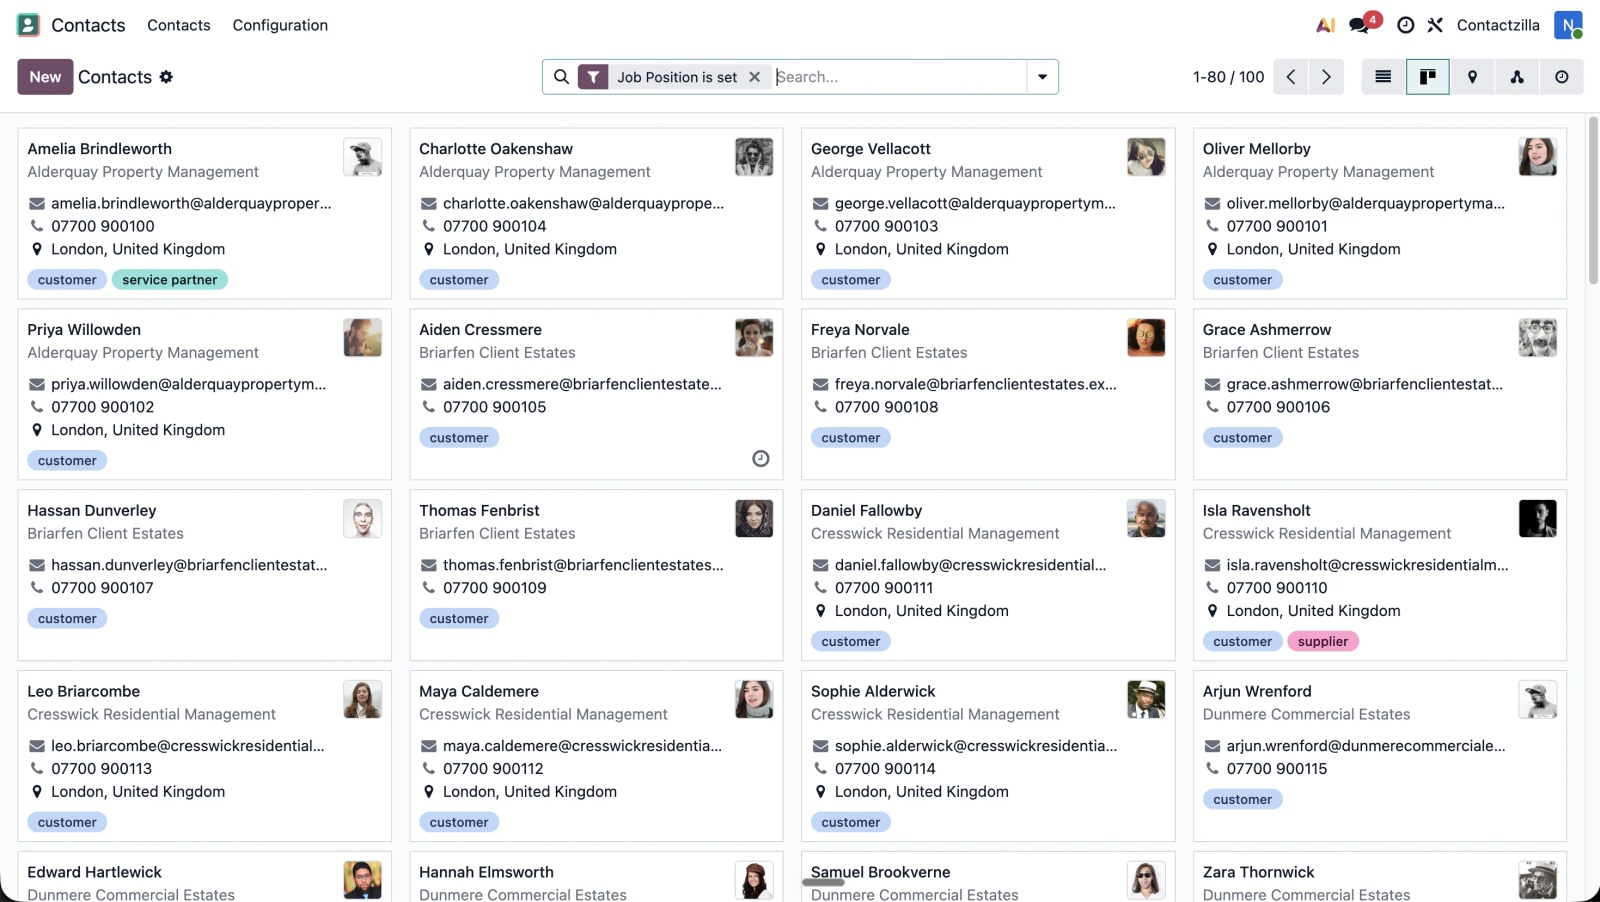Open Sophie Alderwick's avatar thumbnail
This screenshot has width=1600, height=902.
(x=1146, y=700)
